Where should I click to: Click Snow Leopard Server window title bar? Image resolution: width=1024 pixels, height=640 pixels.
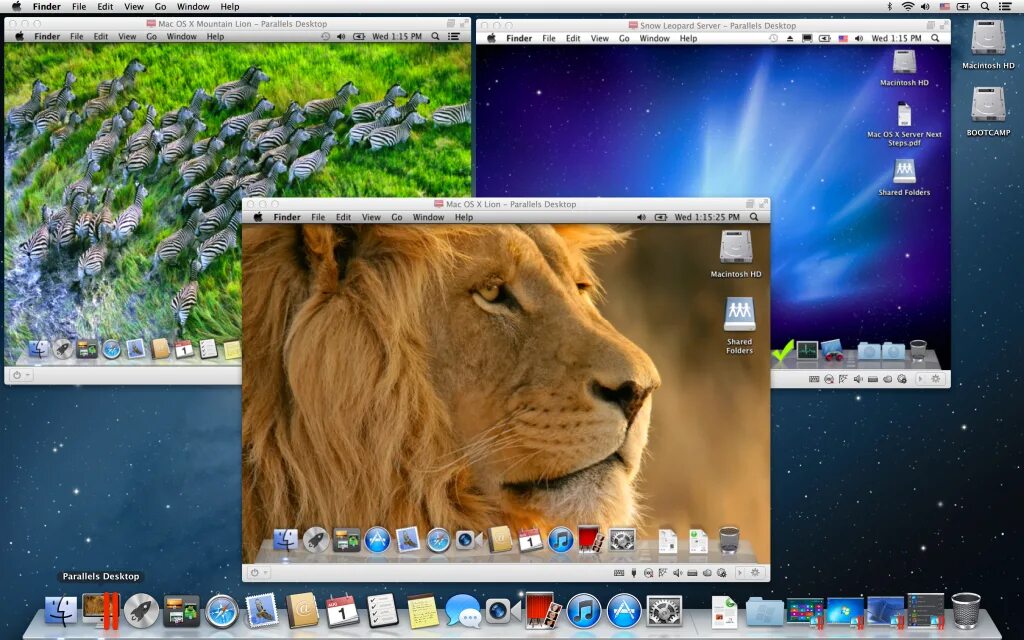pos(713,25)
